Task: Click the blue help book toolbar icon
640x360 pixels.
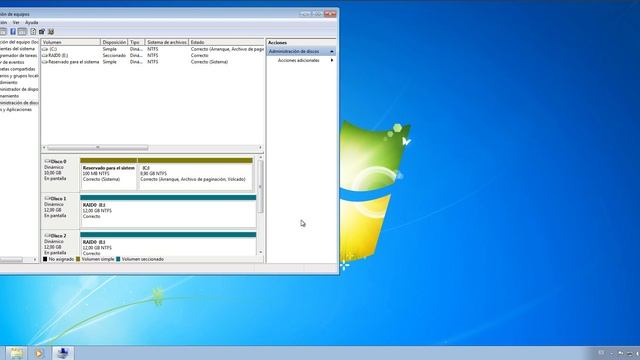Action: [x=13, y=31]
